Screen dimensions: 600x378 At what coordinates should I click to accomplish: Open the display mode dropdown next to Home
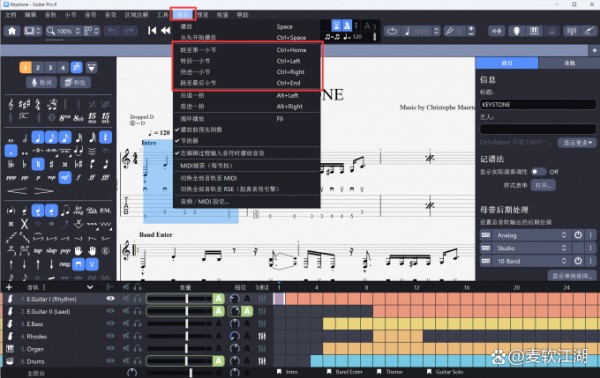(32, 31)
